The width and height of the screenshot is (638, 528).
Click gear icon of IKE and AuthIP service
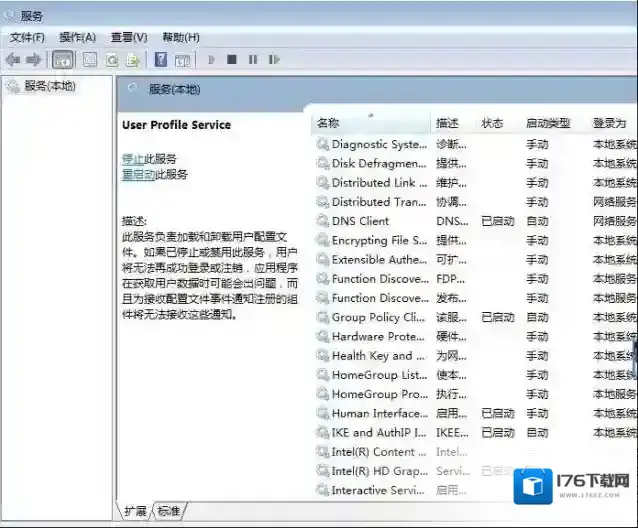(x=323, y=432)
